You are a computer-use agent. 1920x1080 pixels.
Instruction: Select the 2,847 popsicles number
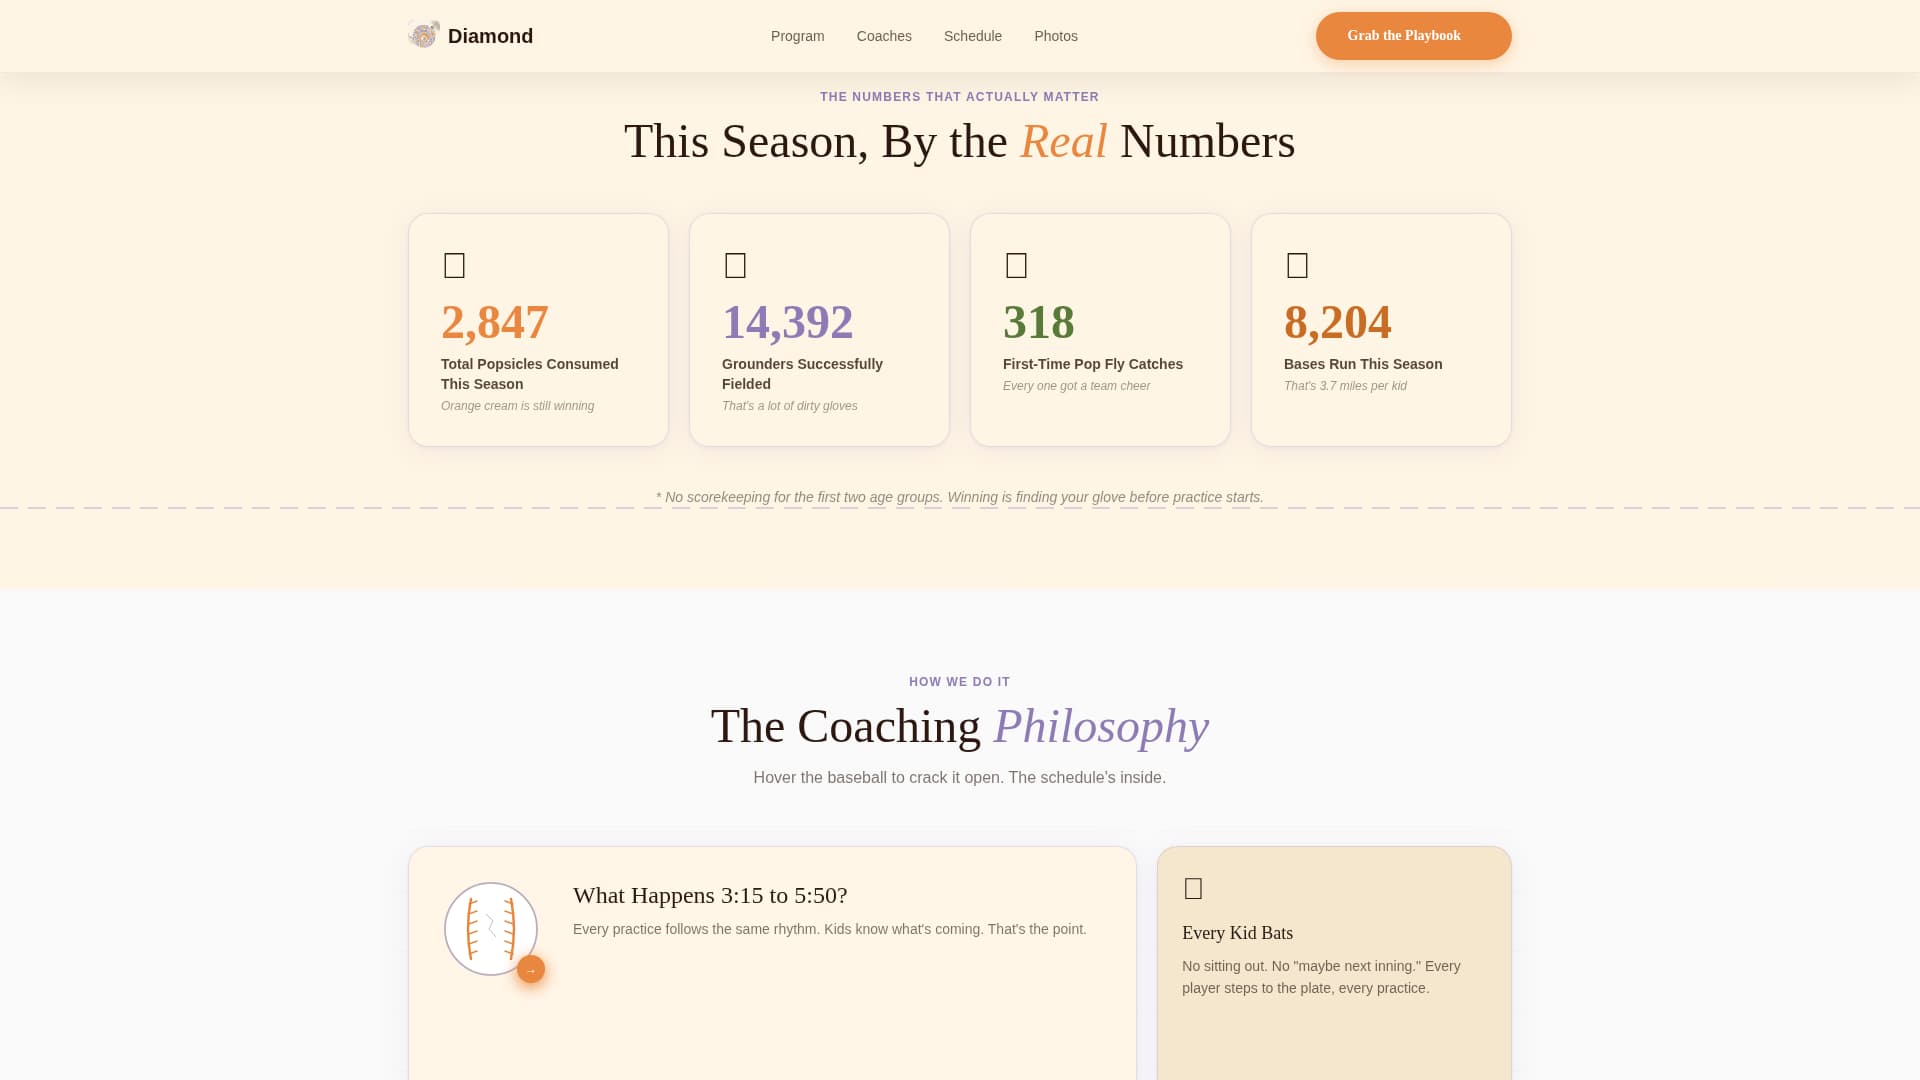point(494,322)
